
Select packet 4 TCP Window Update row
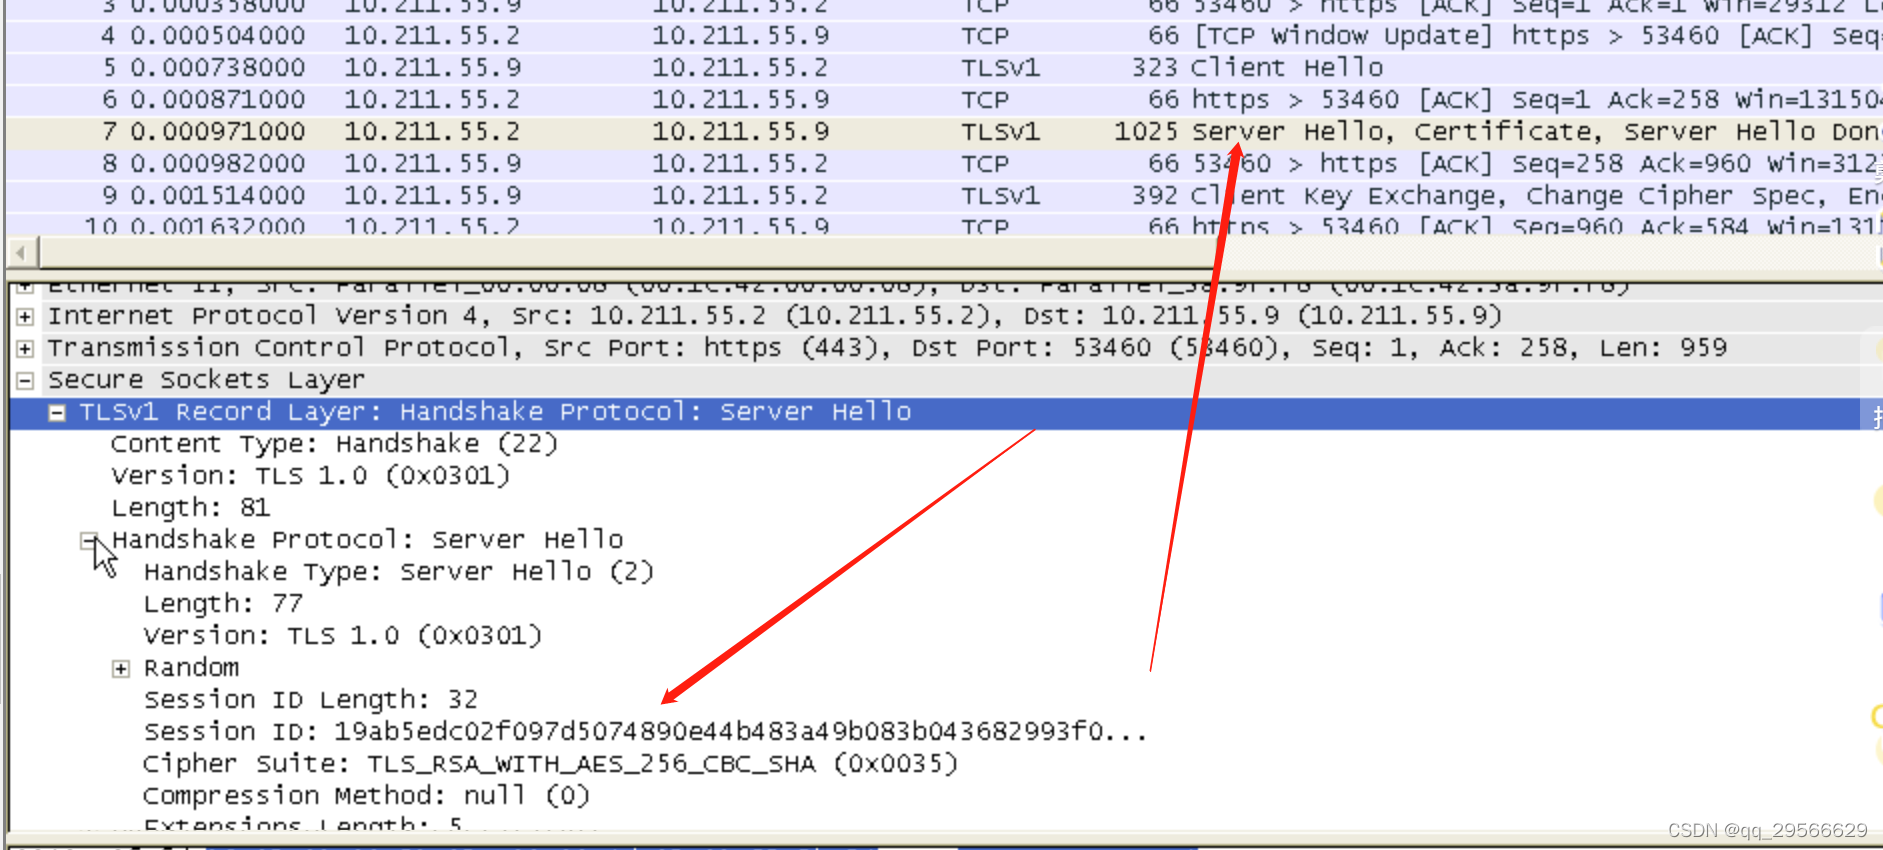944,36
